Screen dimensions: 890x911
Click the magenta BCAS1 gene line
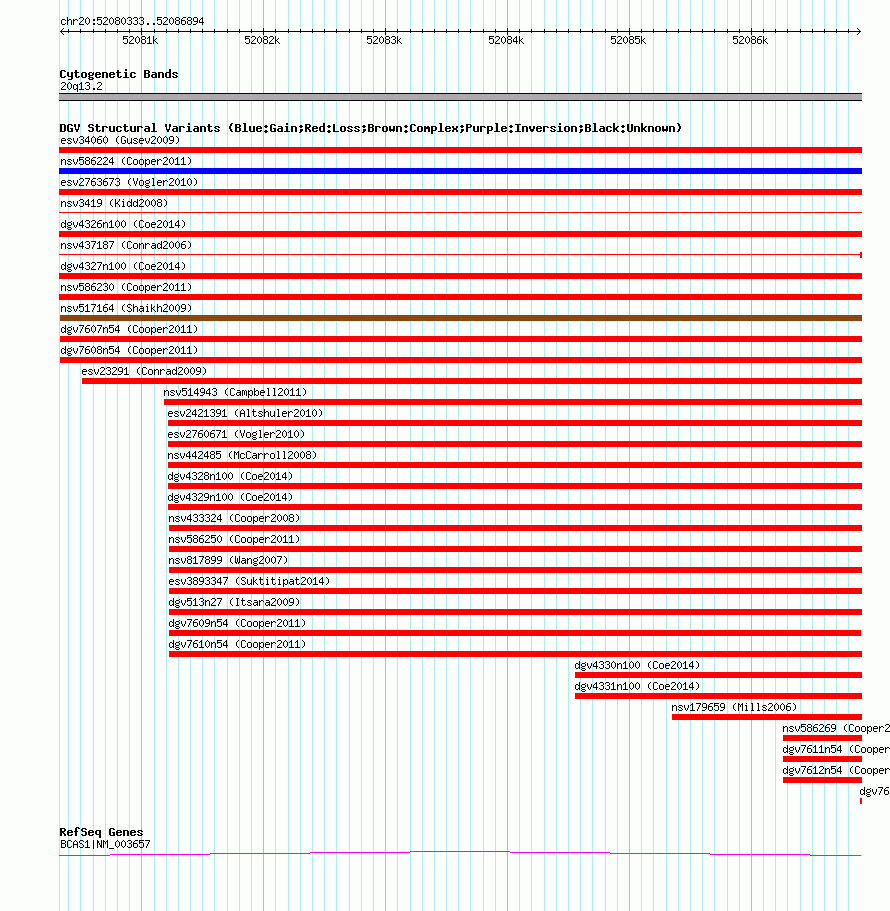coord(460,853)
